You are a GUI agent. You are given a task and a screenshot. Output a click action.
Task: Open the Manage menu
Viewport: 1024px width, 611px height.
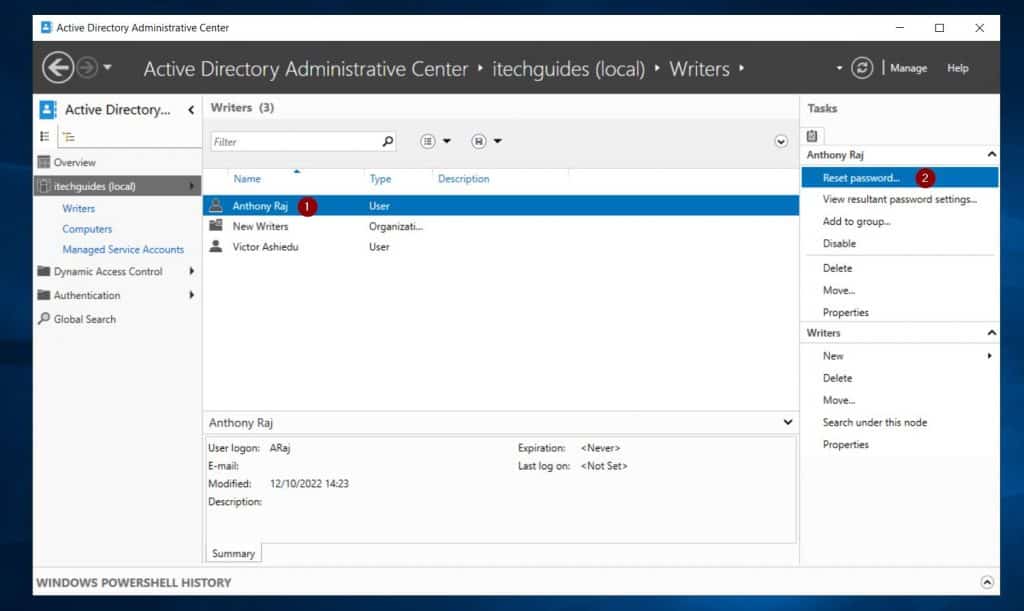coord(908,68)
